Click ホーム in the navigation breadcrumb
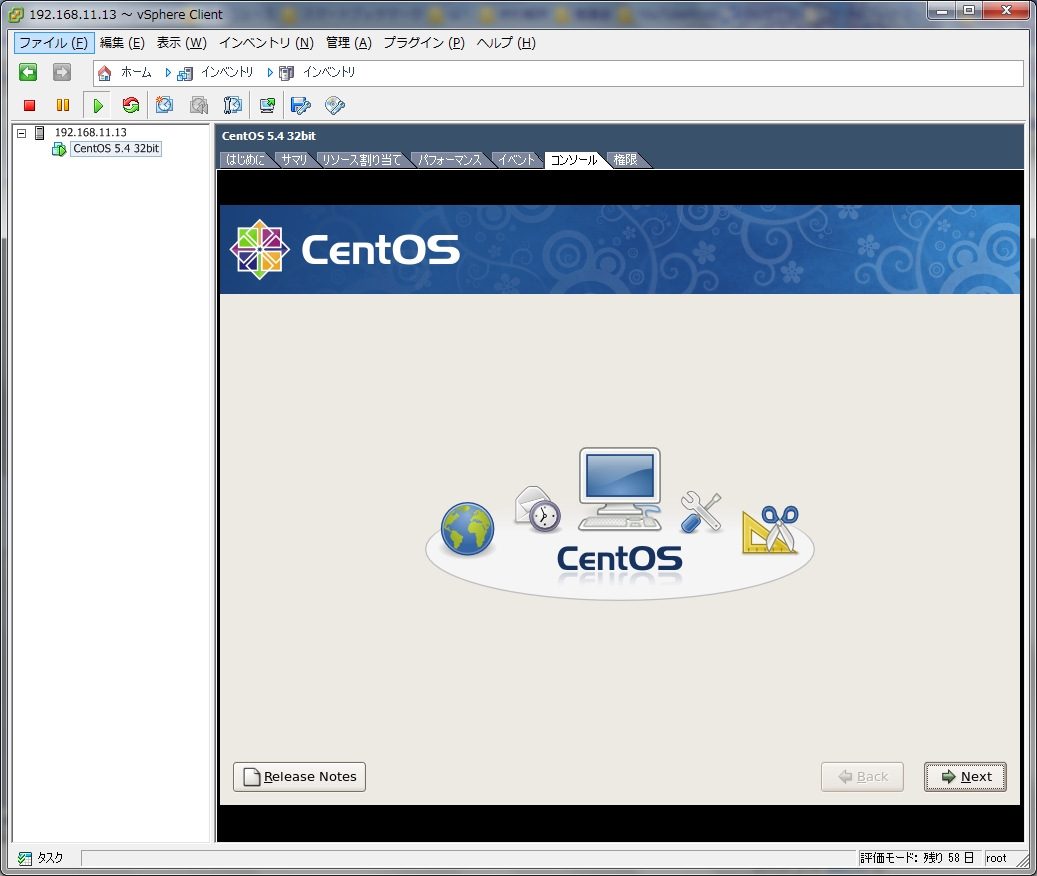Image resolution: width=1037 pixels, height=876 pixels. pos(136,73)
